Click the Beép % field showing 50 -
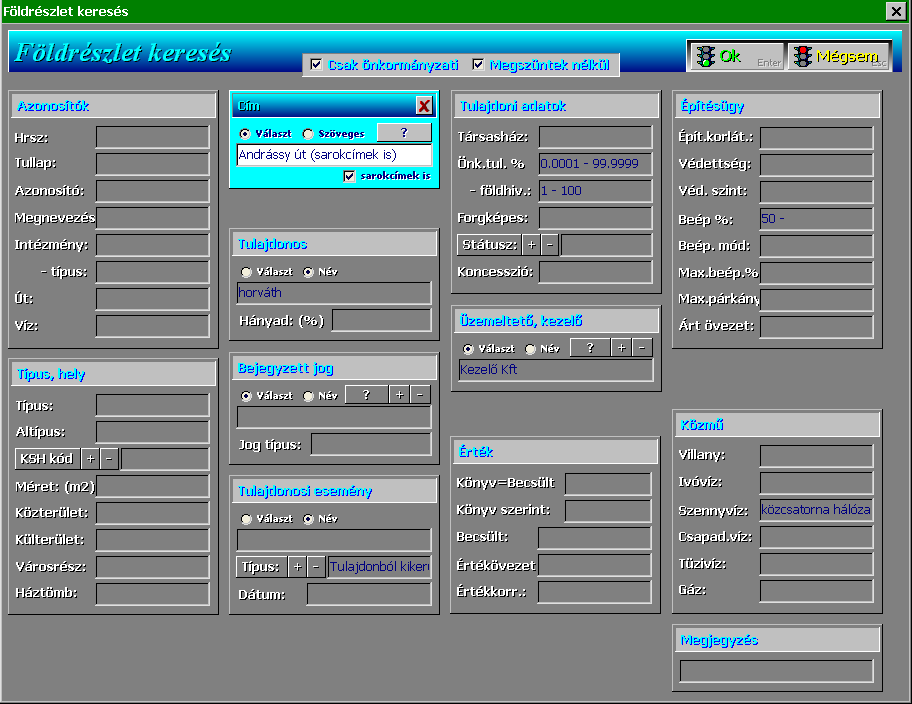Screen dimensions: 912x704 [x=817, y=219]
